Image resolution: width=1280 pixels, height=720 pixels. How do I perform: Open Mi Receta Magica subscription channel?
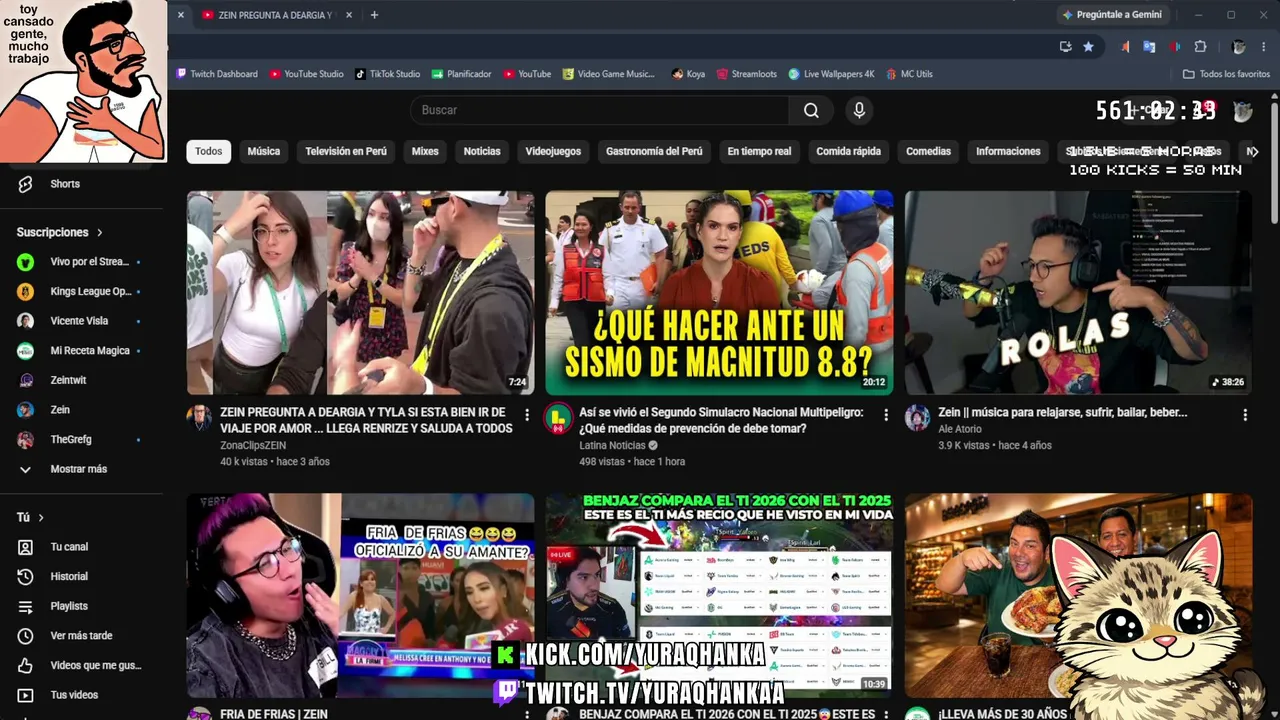click(x=81, y=351)
